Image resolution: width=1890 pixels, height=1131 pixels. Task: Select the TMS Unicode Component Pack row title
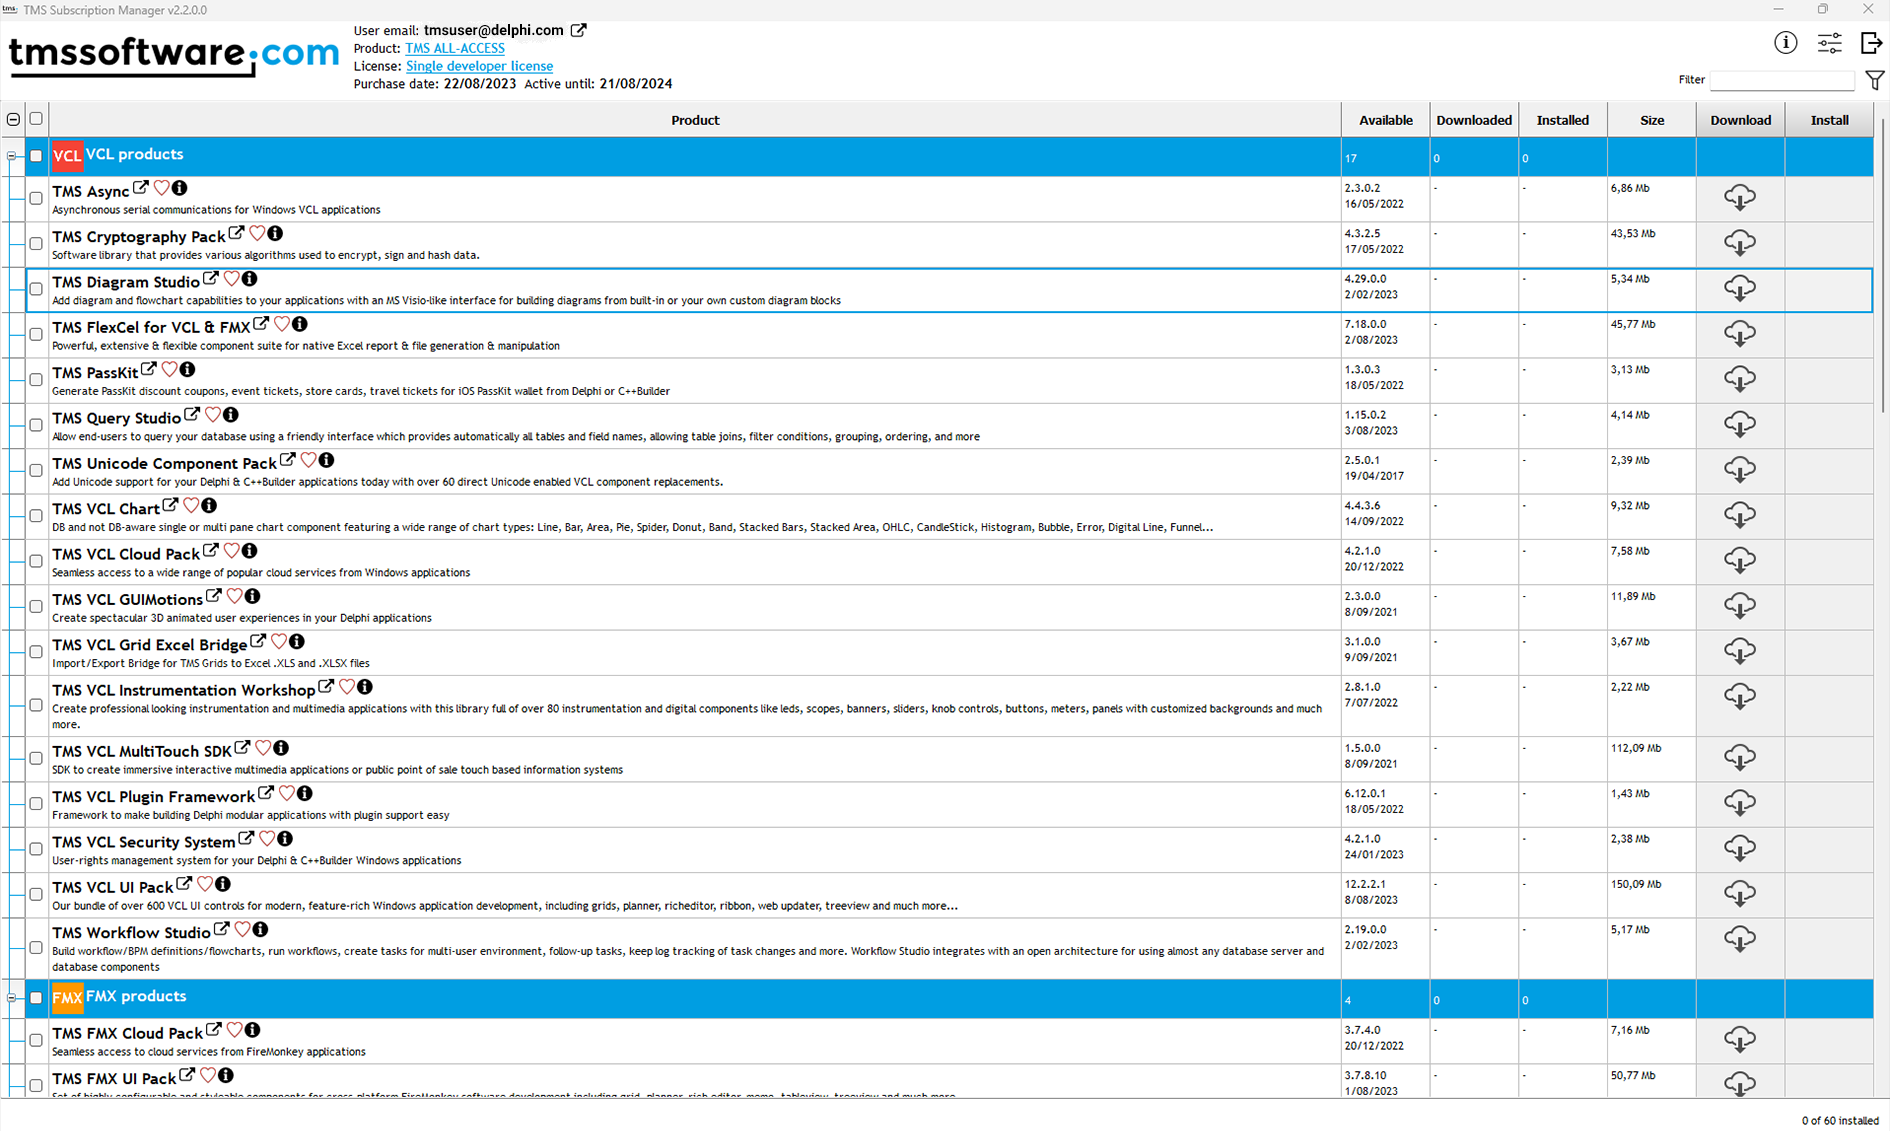pyautogui.click(x=164, y=464)
